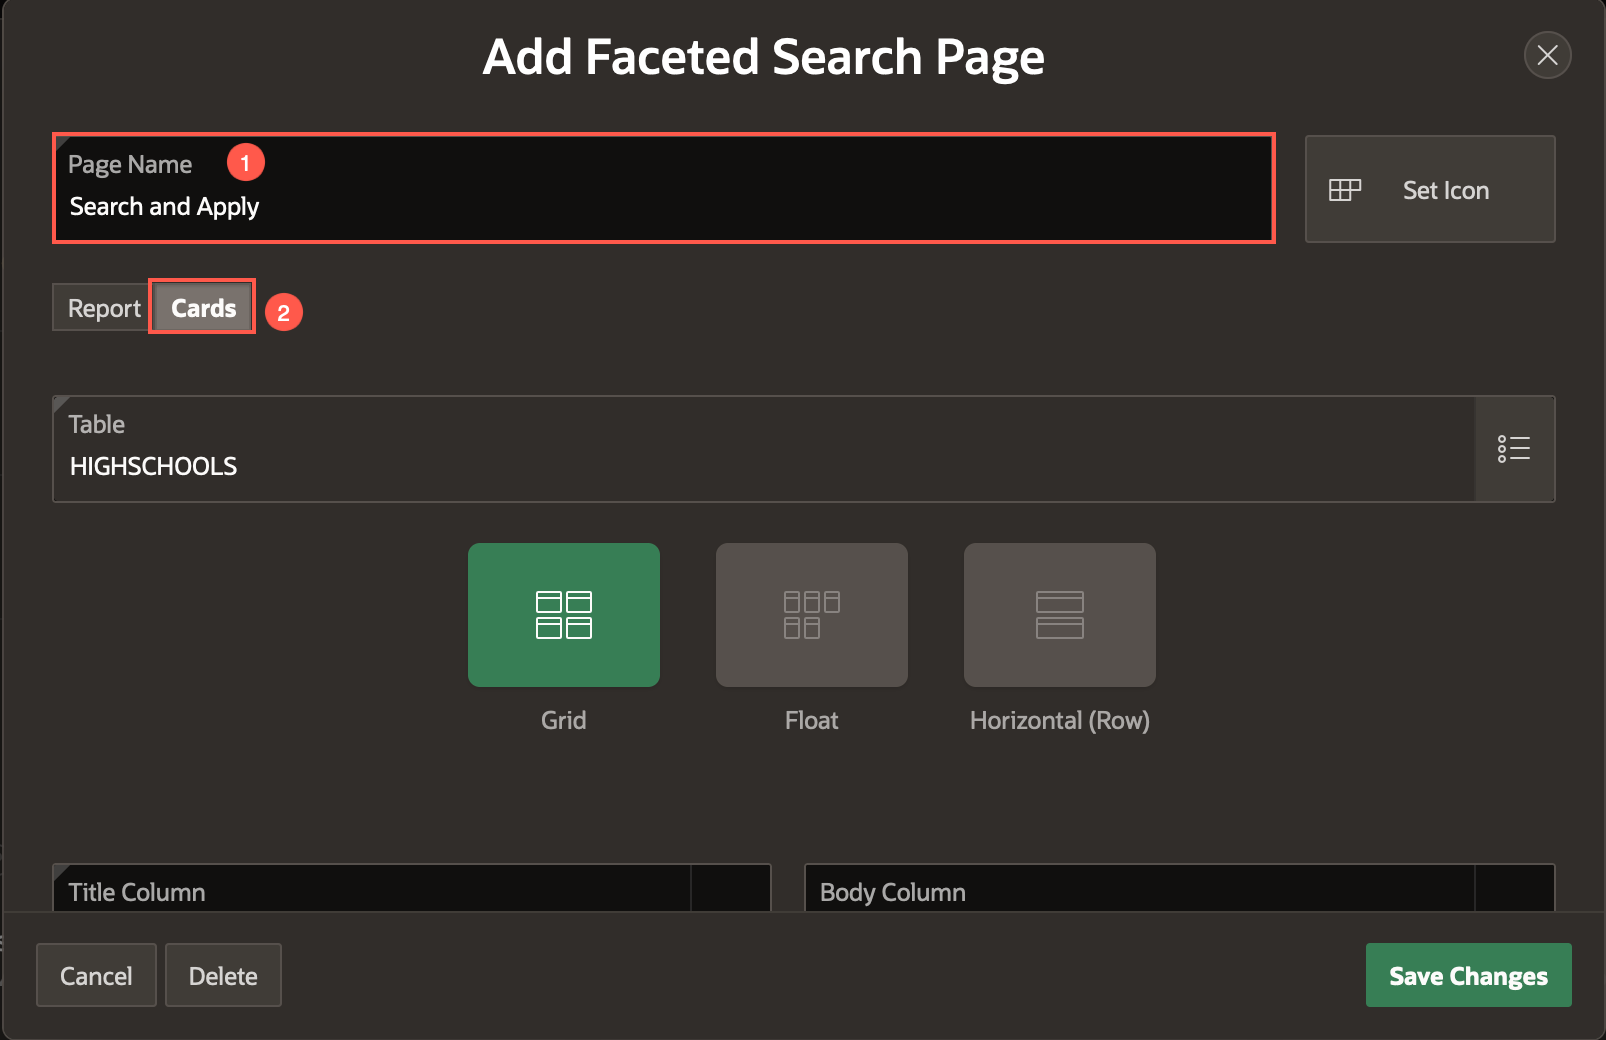Open the Body Column dropdown

pyautogui.click(x=1514, y=889)
